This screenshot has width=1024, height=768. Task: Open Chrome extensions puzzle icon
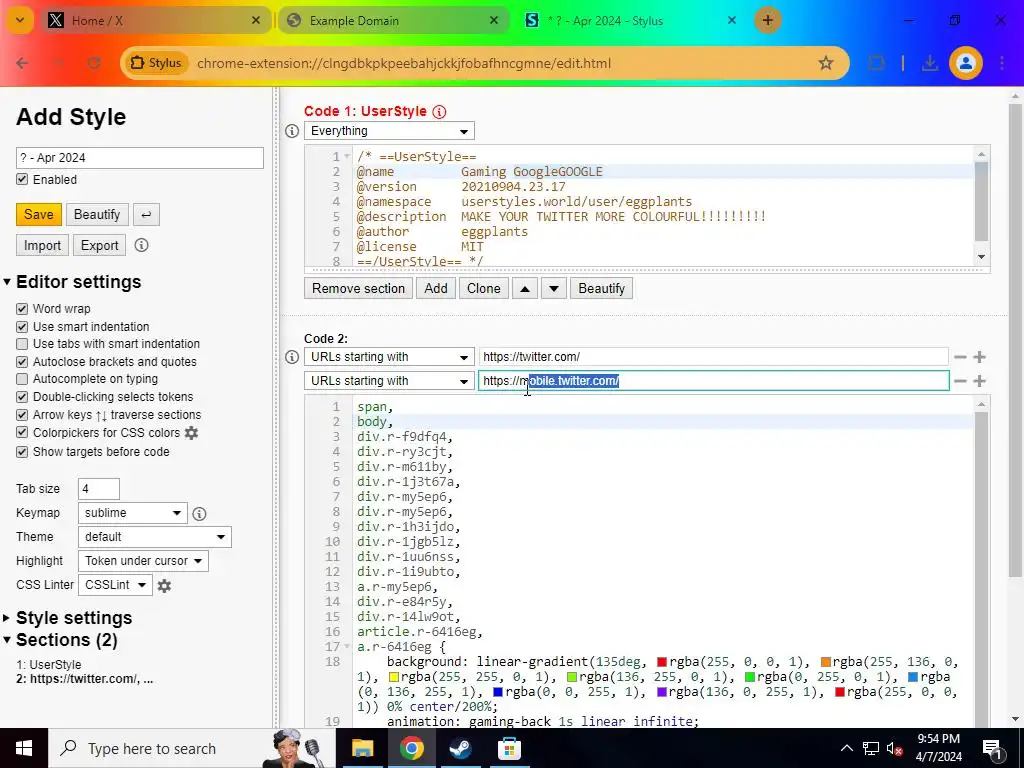pos(876,63)
